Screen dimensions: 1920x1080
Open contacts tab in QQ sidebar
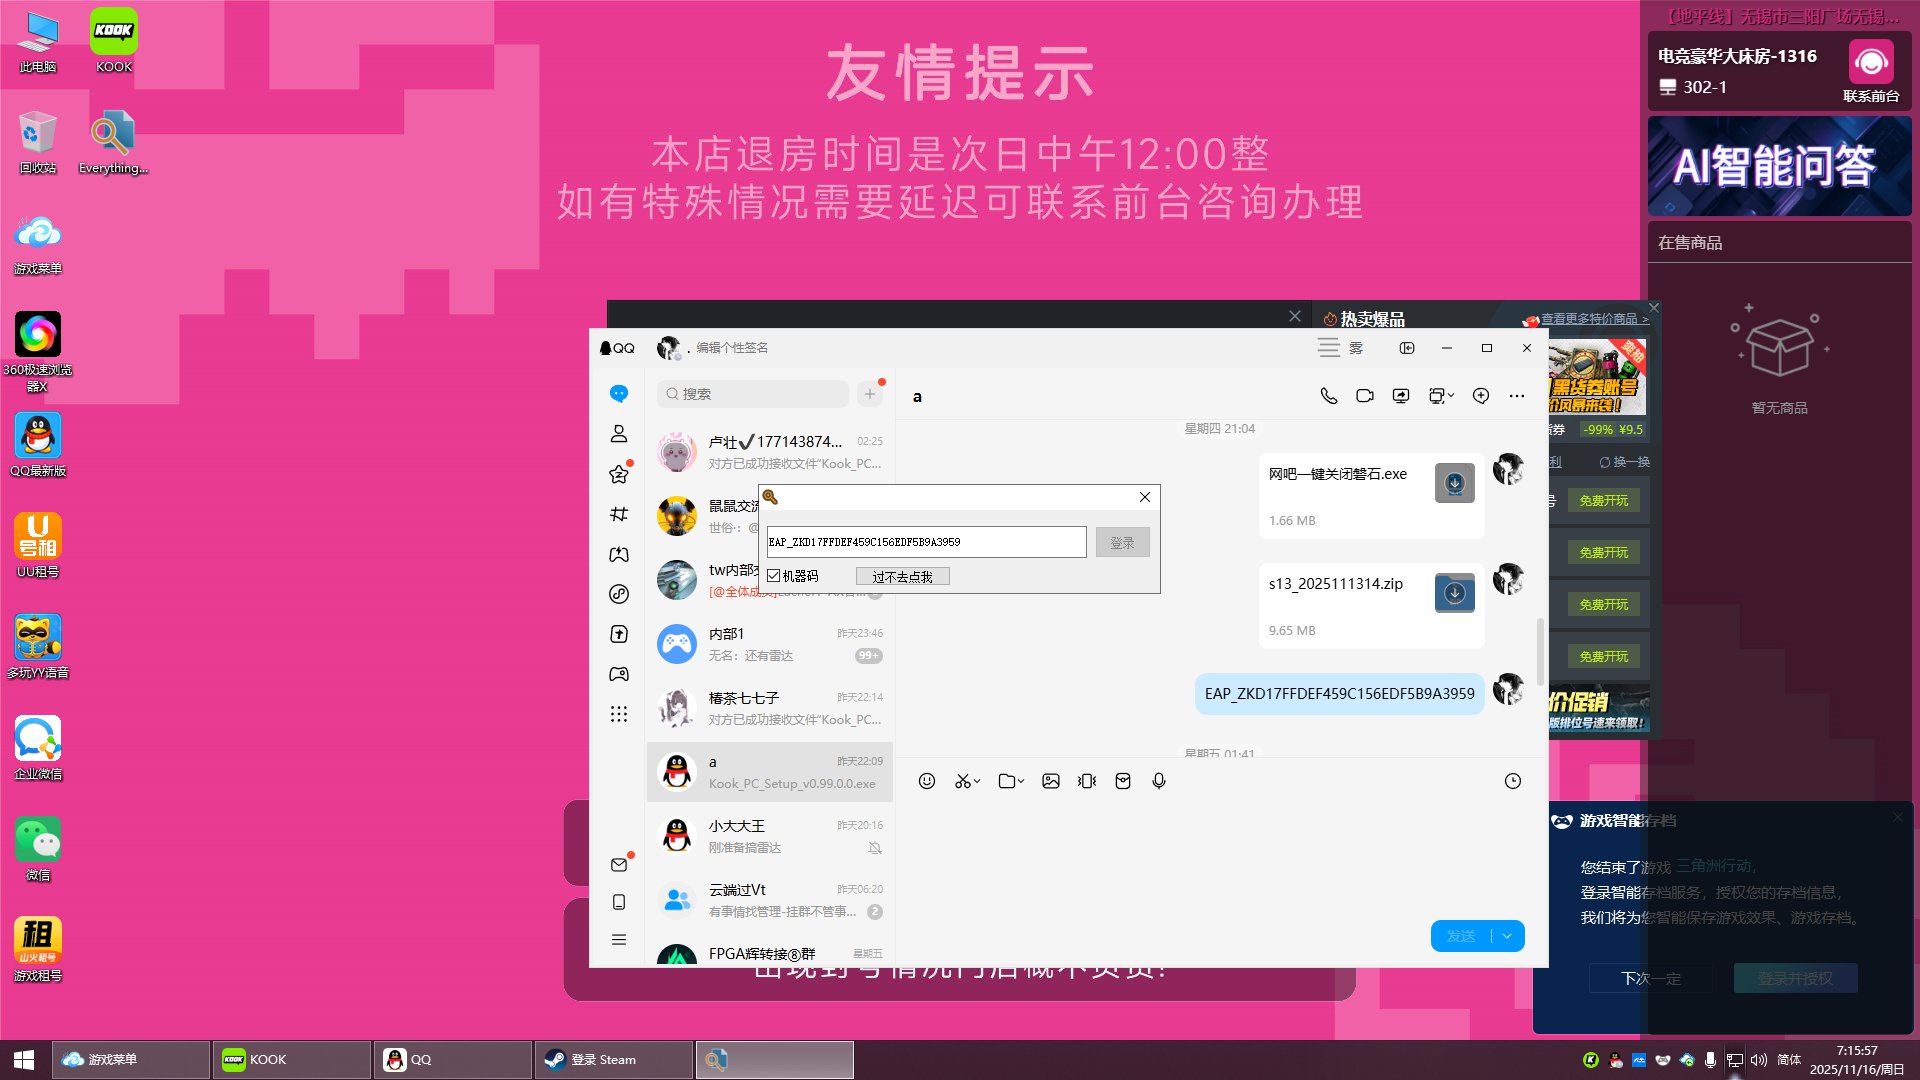(x=619, y=434)
